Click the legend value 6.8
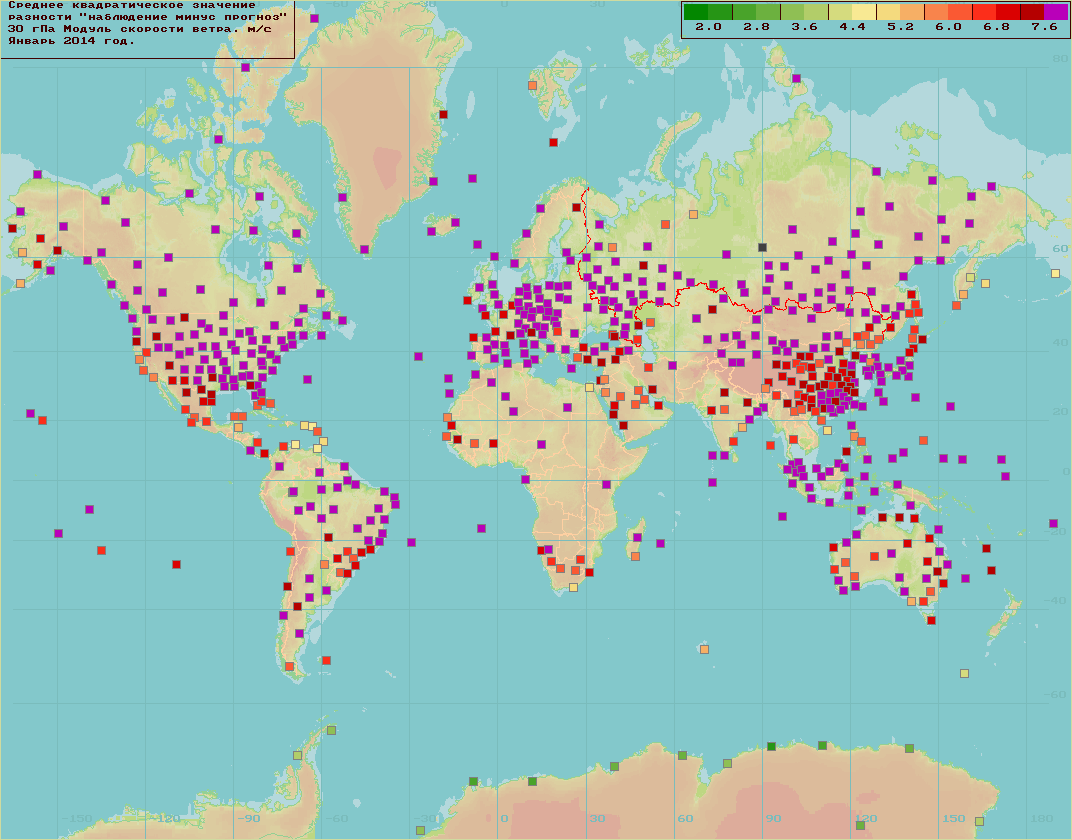The image size is (1072, 840). pyautogui.click(x=996, y=27)
